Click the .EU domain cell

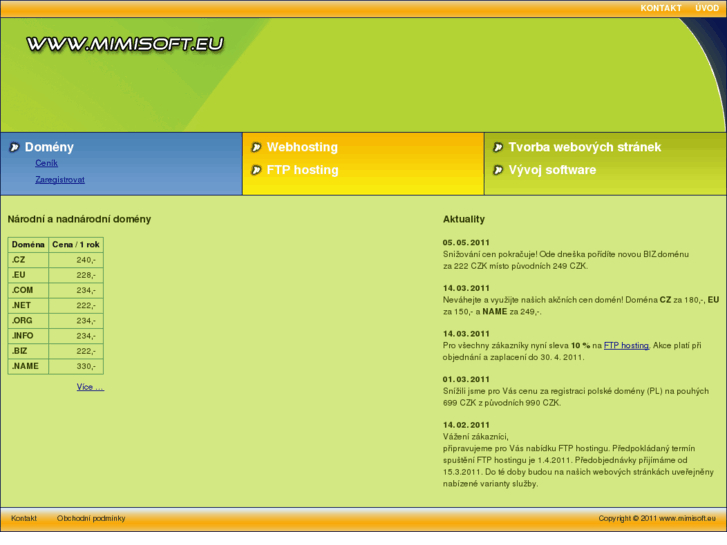click(x=28, y=275)
